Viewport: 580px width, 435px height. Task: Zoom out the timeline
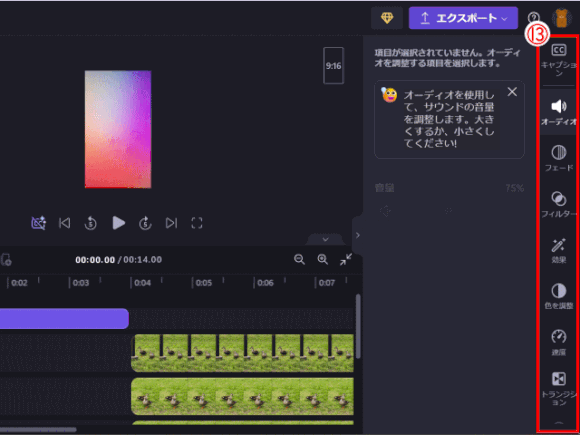coord(299,259)
